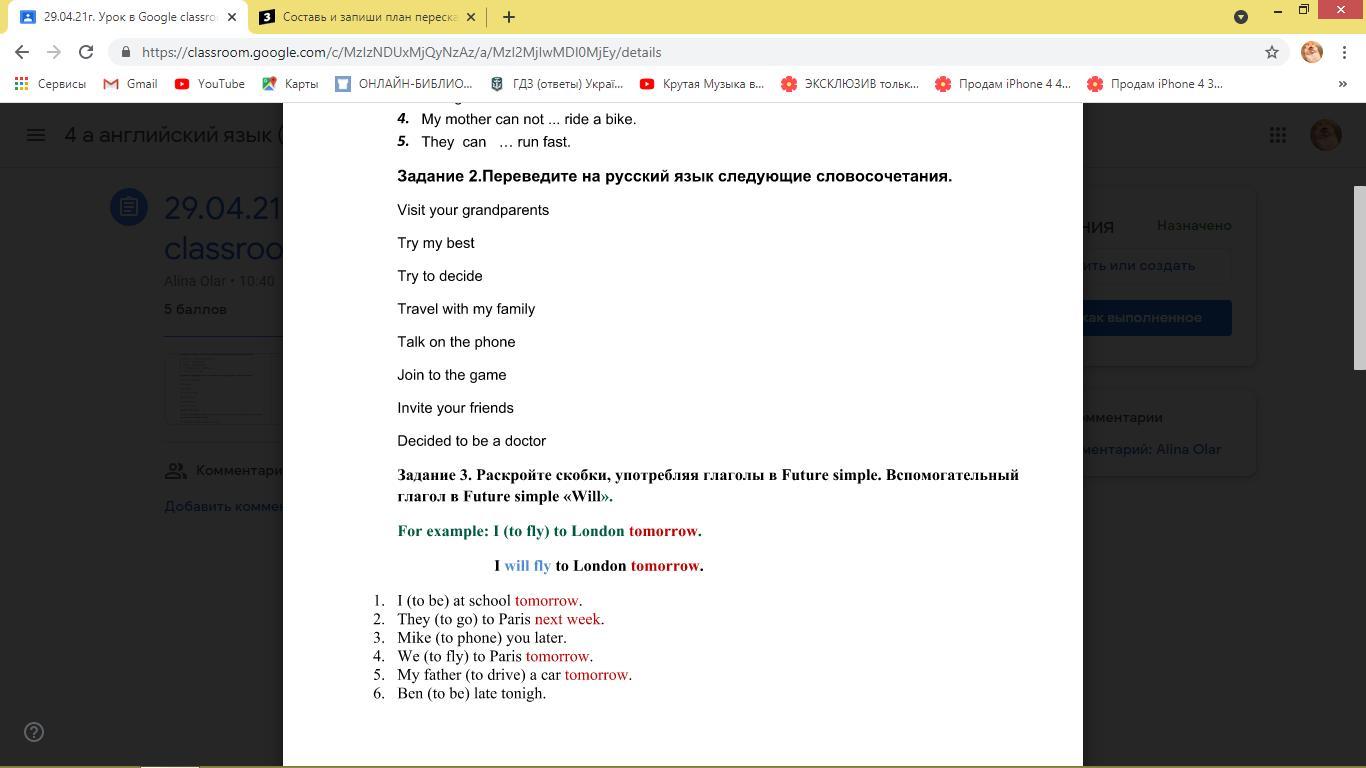The height and width of the screenshot is (768, 1366).
Task: Click the '5 баллов' points label
Action: (195, 309)
